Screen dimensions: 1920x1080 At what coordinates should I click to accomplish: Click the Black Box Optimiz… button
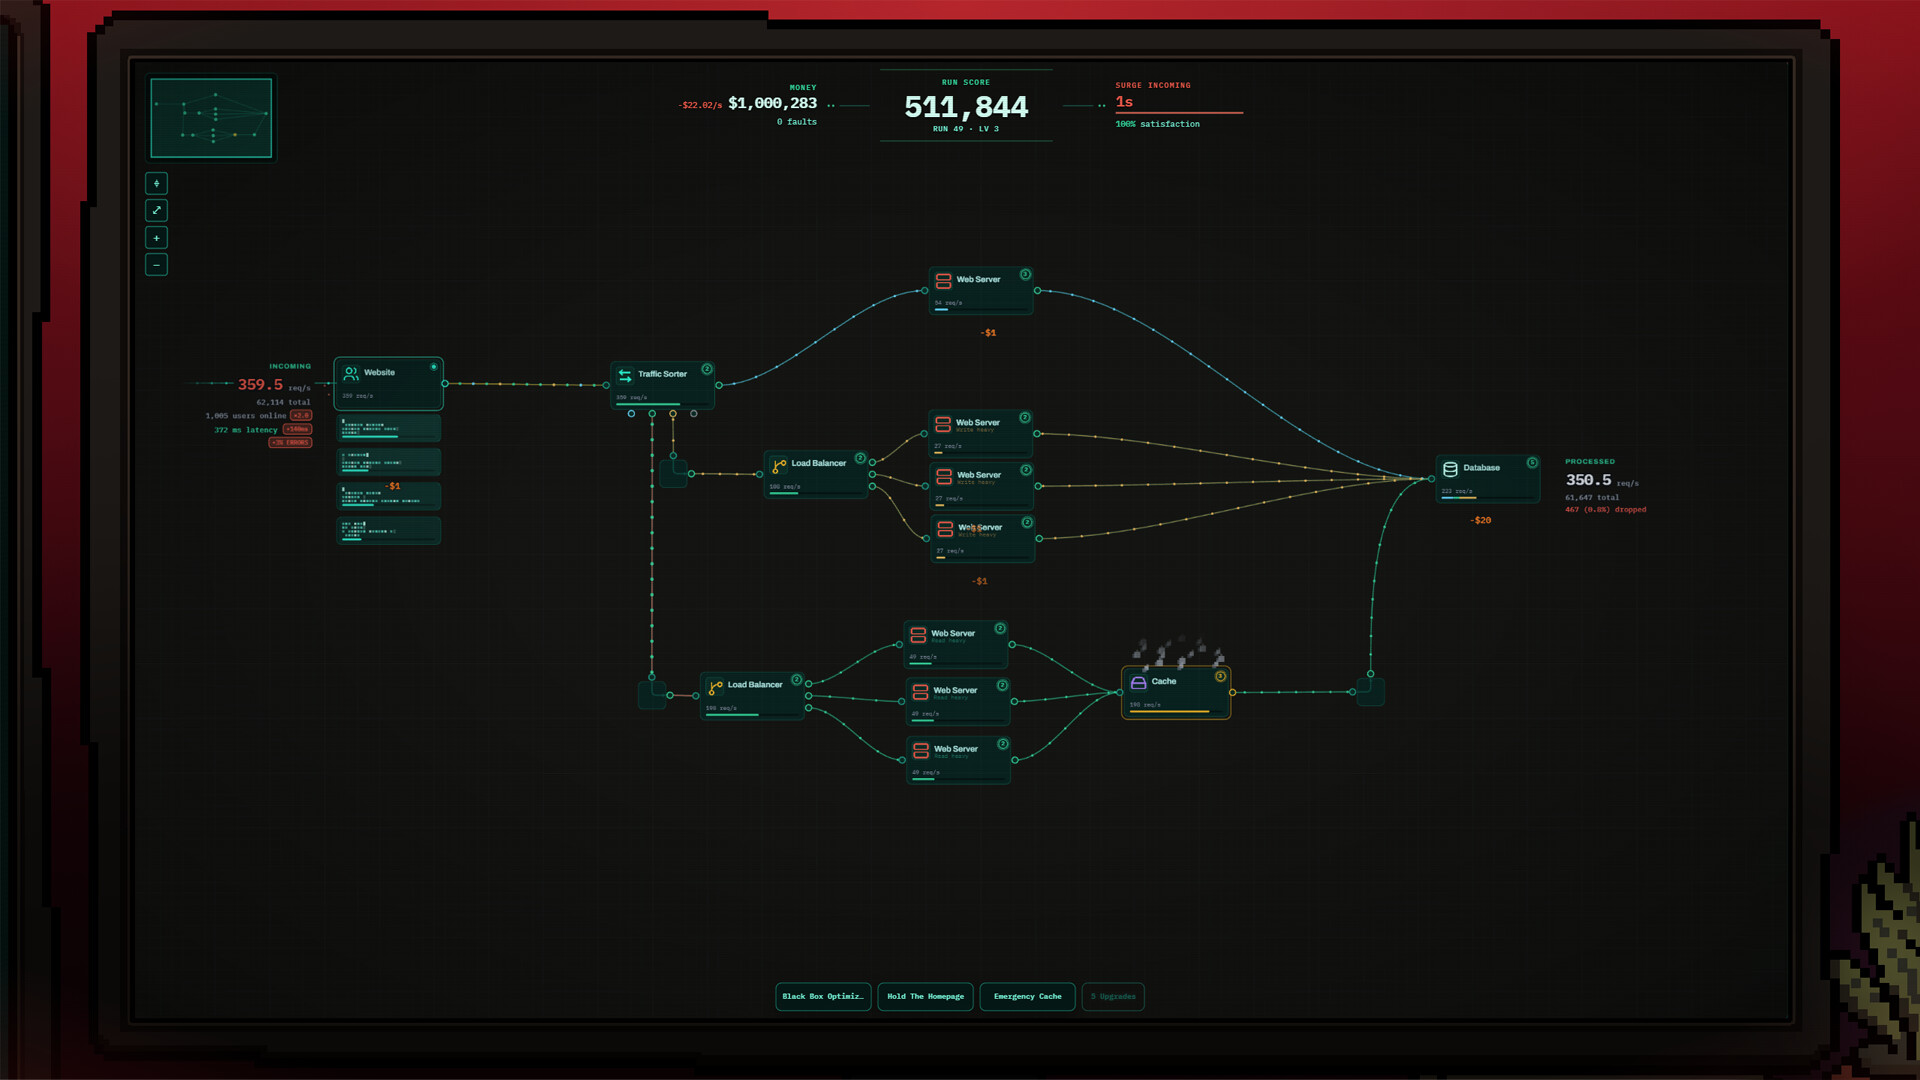tap(823, 996)
